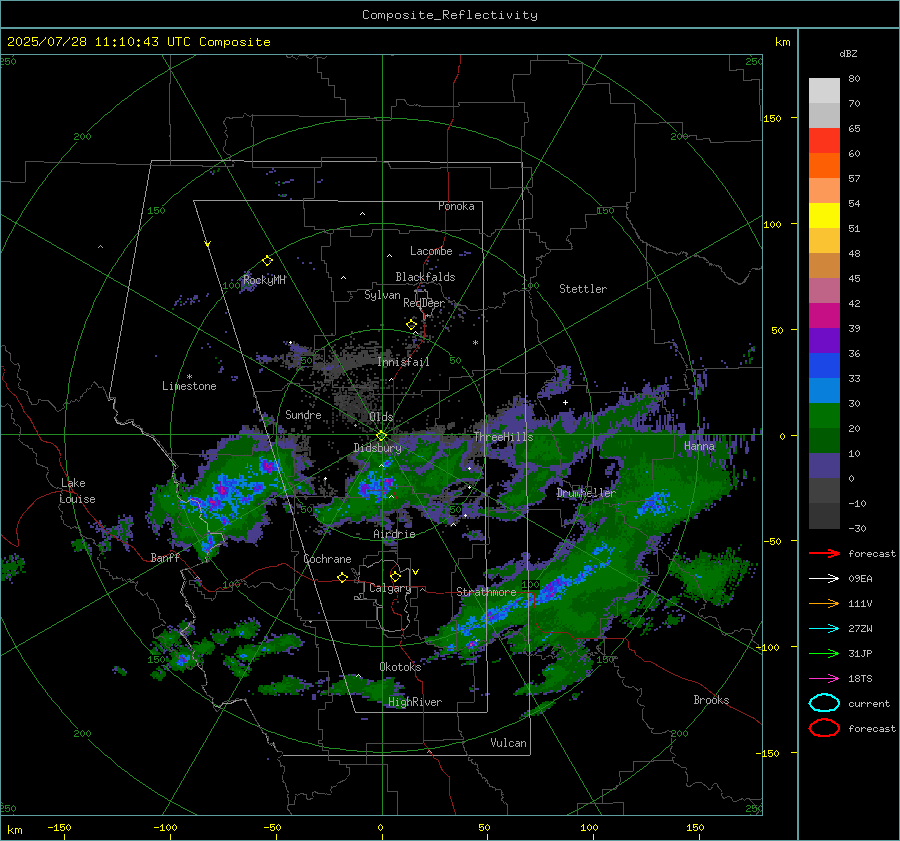Choose the green 31JP arrow legend entry

[x=824, y=653]
